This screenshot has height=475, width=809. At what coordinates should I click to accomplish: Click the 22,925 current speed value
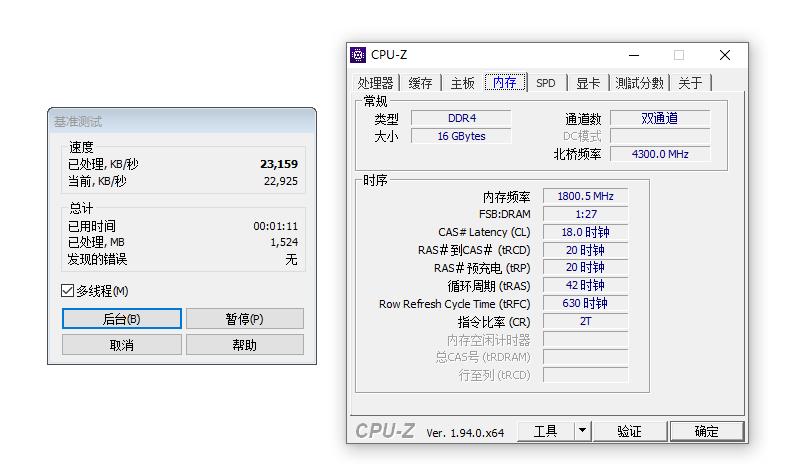point(281,181)
